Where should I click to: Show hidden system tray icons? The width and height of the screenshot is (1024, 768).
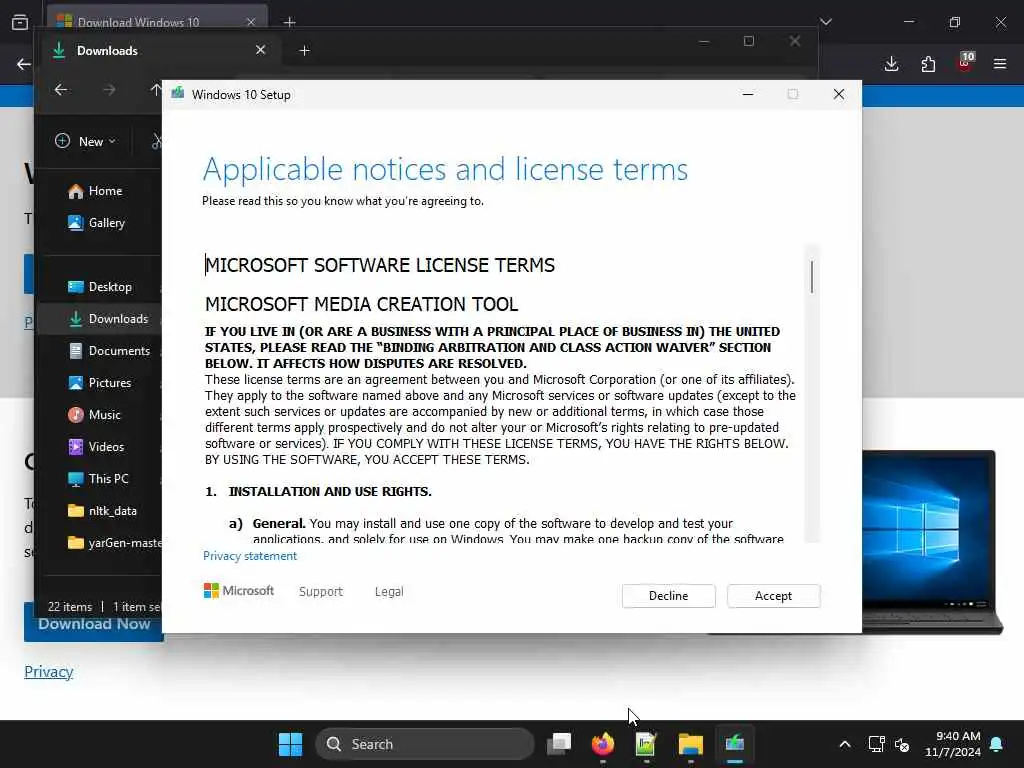pyautogui.click(x=844, y=744)
